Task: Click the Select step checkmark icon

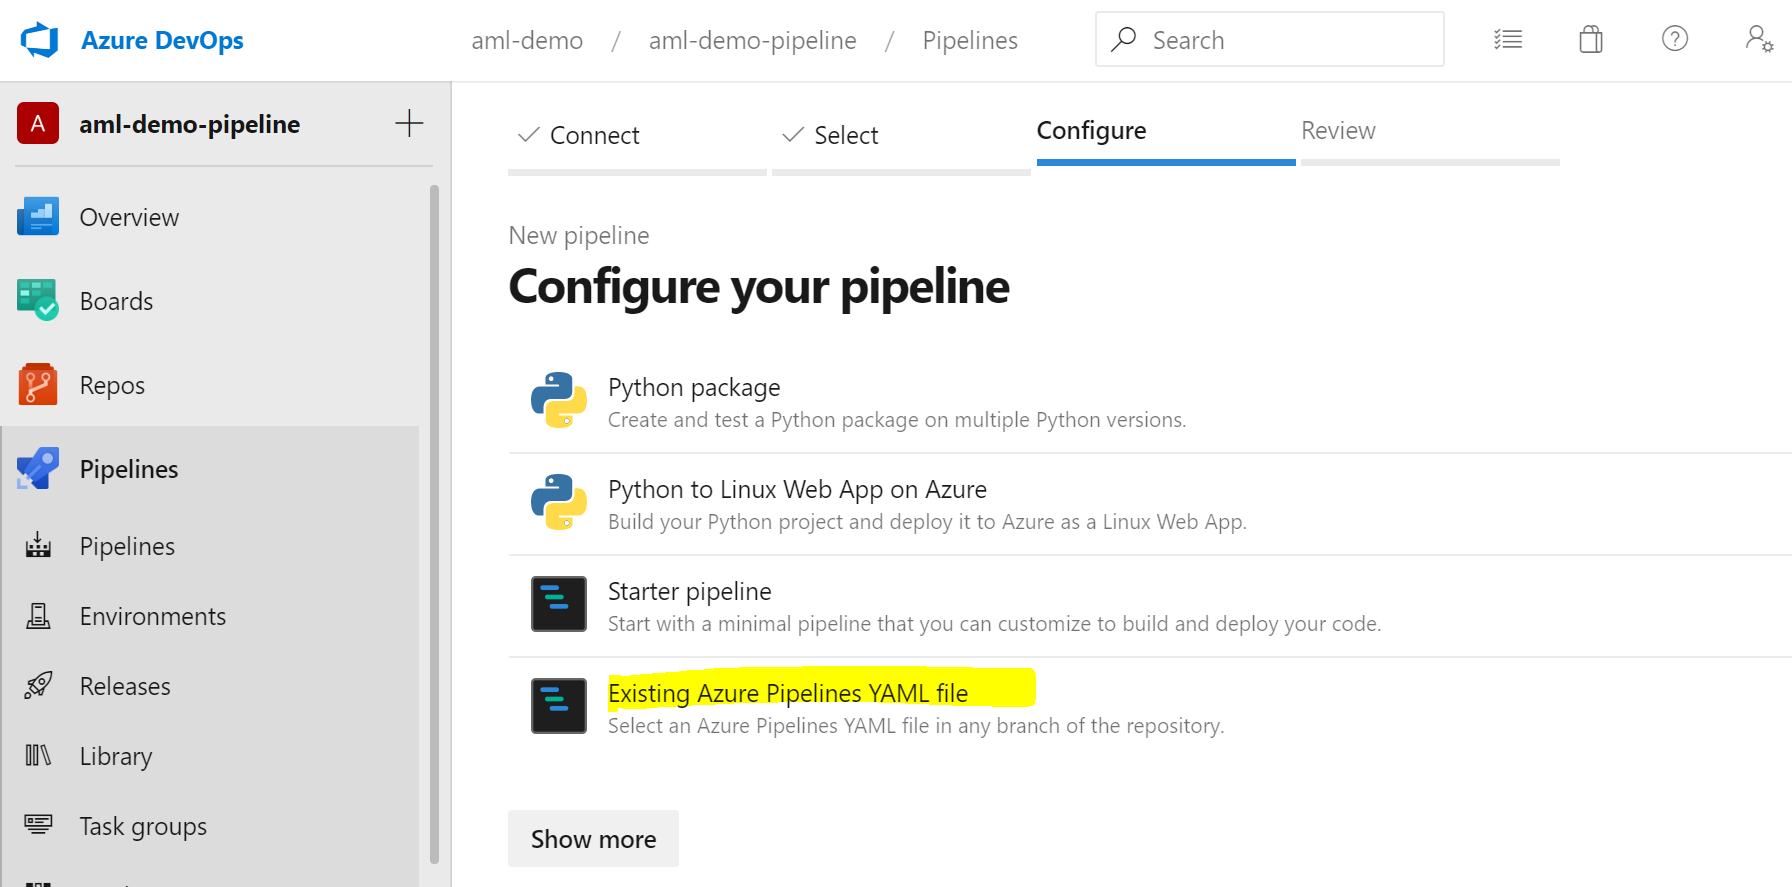Action: click(793, 134)
